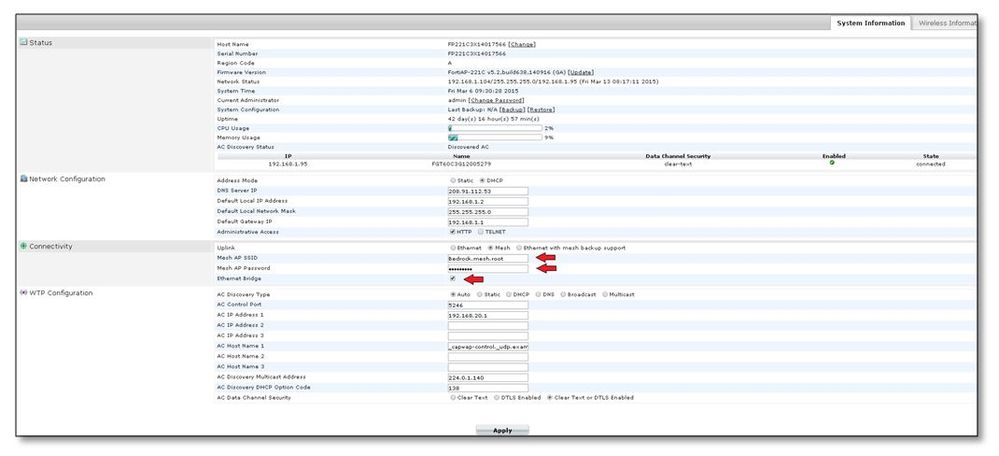Enable TELNET administrative access checkbox
Image resolution: width=999 pixels, height=456 pixels.
click(x=480, y=232)
